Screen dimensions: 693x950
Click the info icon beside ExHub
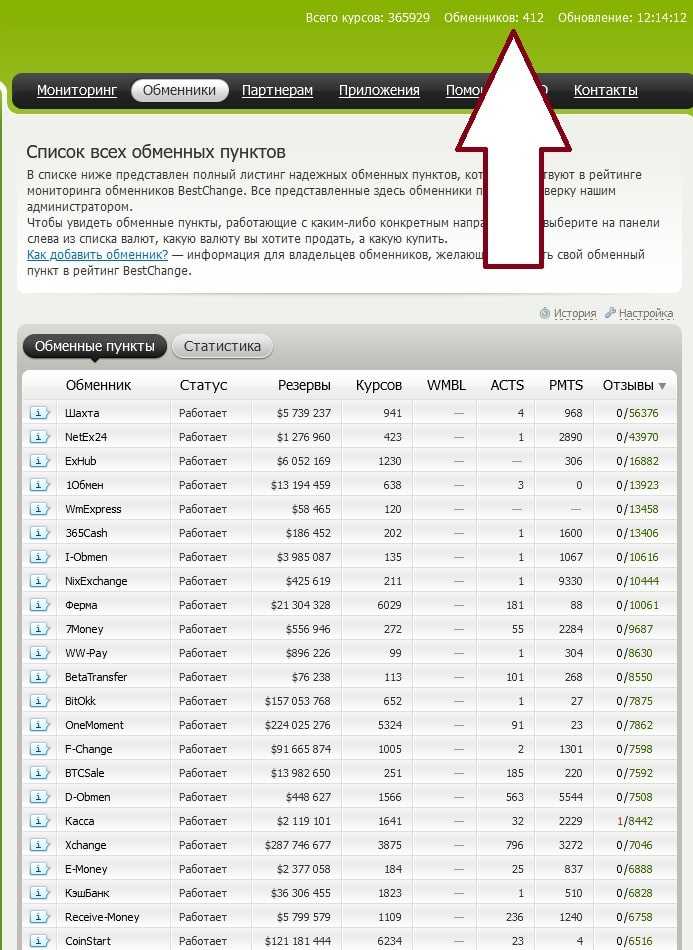pos(39,461)
